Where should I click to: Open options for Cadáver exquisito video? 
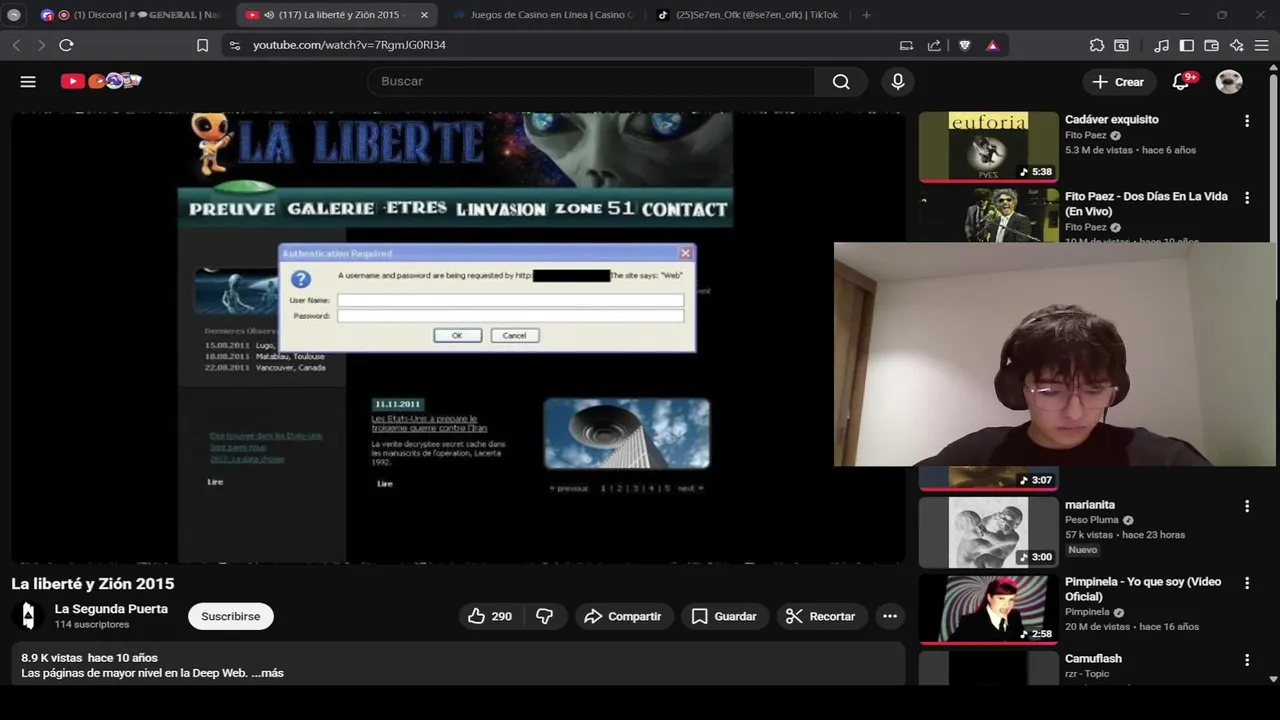pyautogui.click(x=1247, y=121)
